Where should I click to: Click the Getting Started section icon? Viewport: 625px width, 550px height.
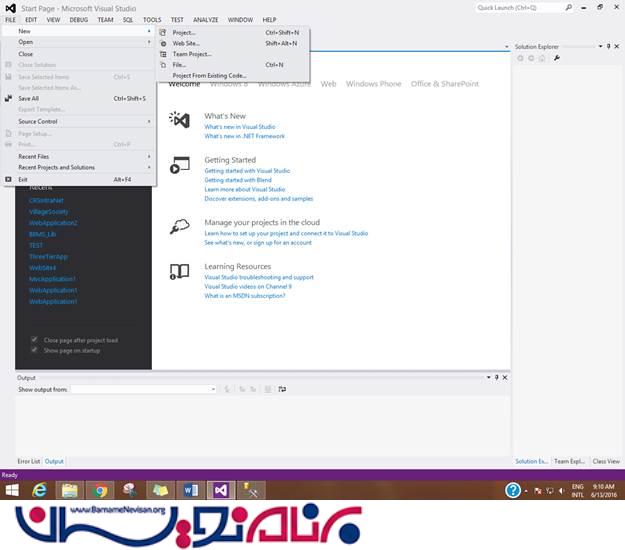tap(180, 165)
